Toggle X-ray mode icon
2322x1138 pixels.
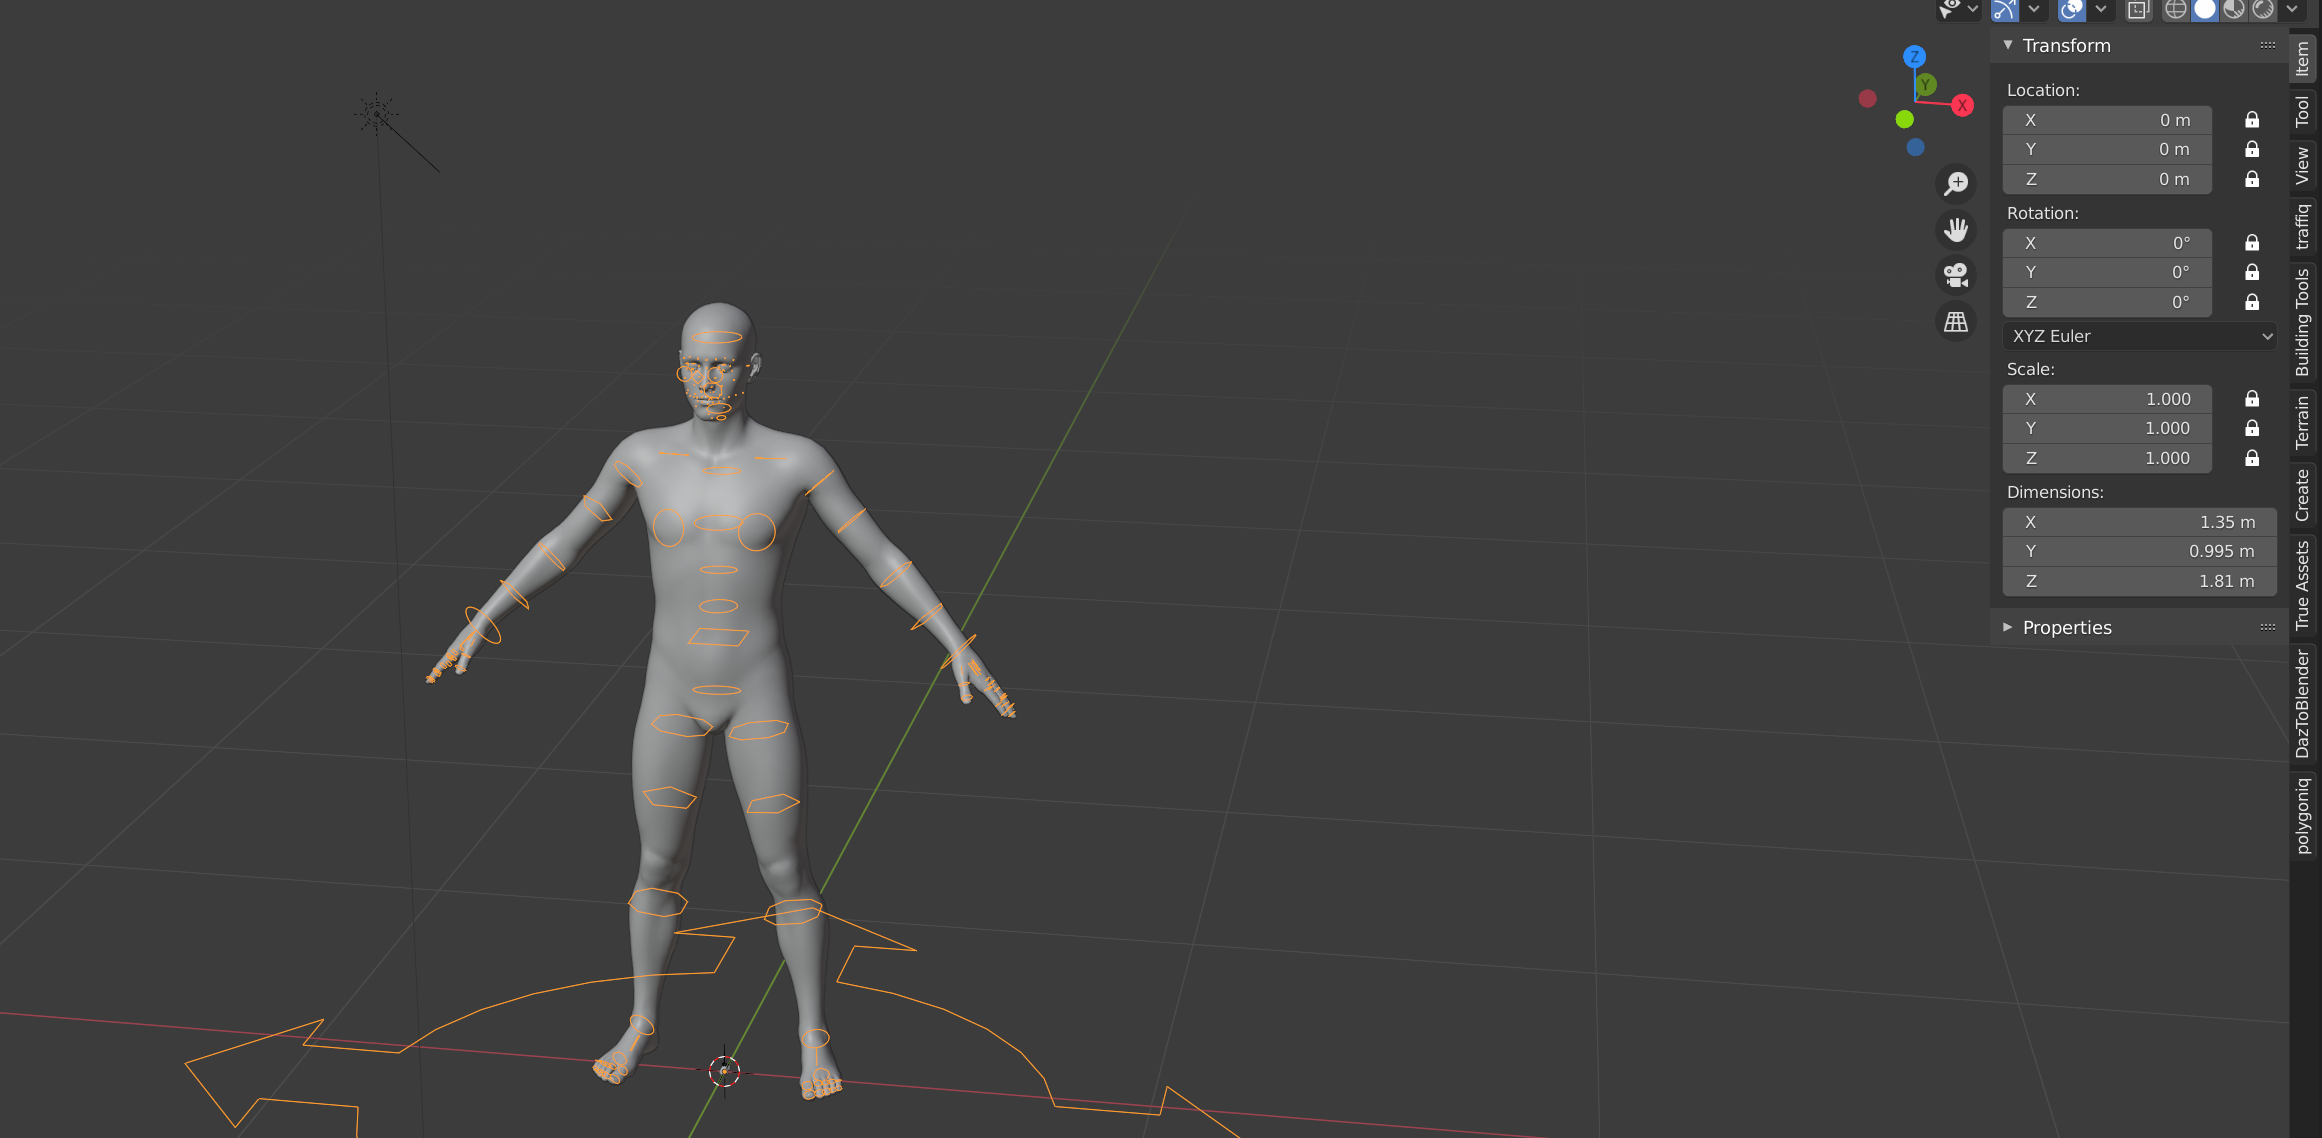point(2138,10)
